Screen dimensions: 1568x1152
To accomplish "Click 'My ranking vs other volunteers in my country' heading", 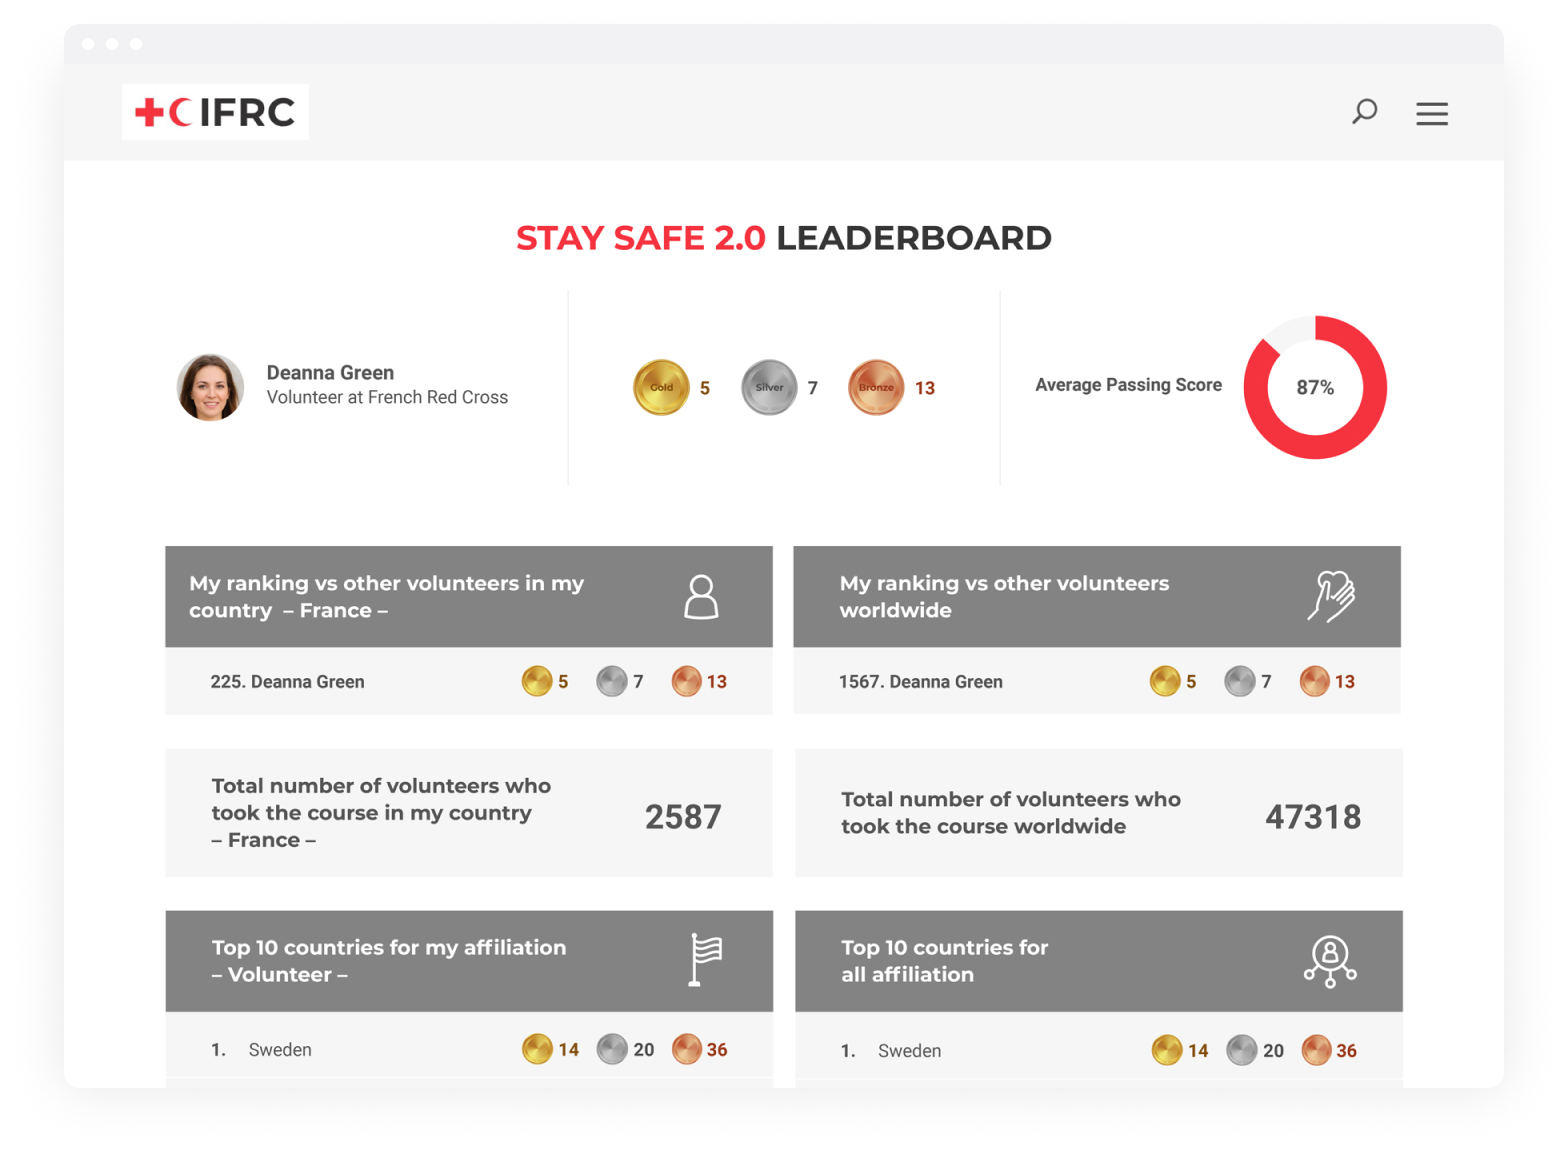I will (x=387, y=597).
